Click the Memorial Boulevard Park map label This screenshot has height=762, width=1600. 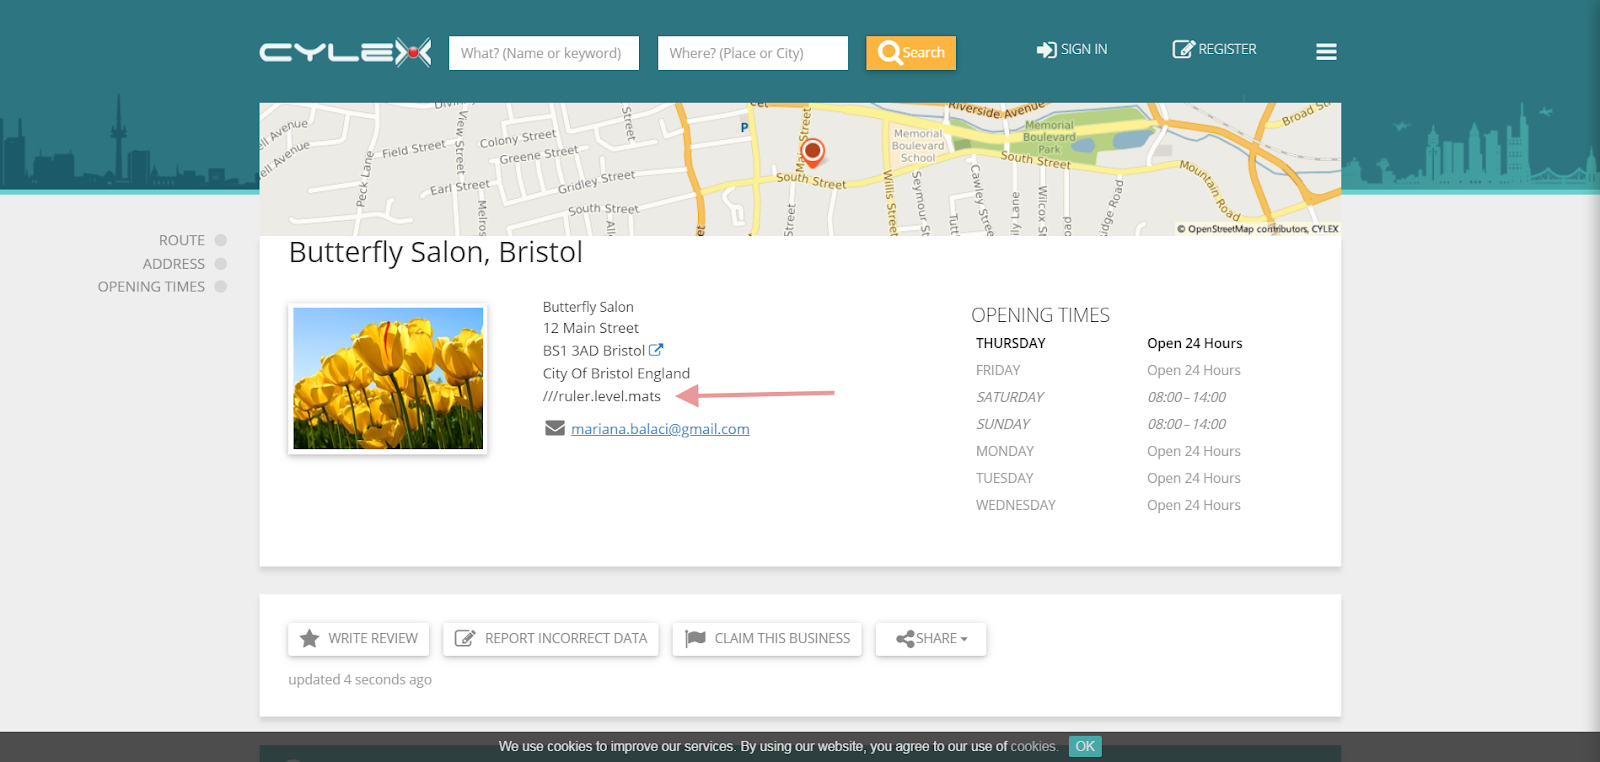[x=1049, y=137]
